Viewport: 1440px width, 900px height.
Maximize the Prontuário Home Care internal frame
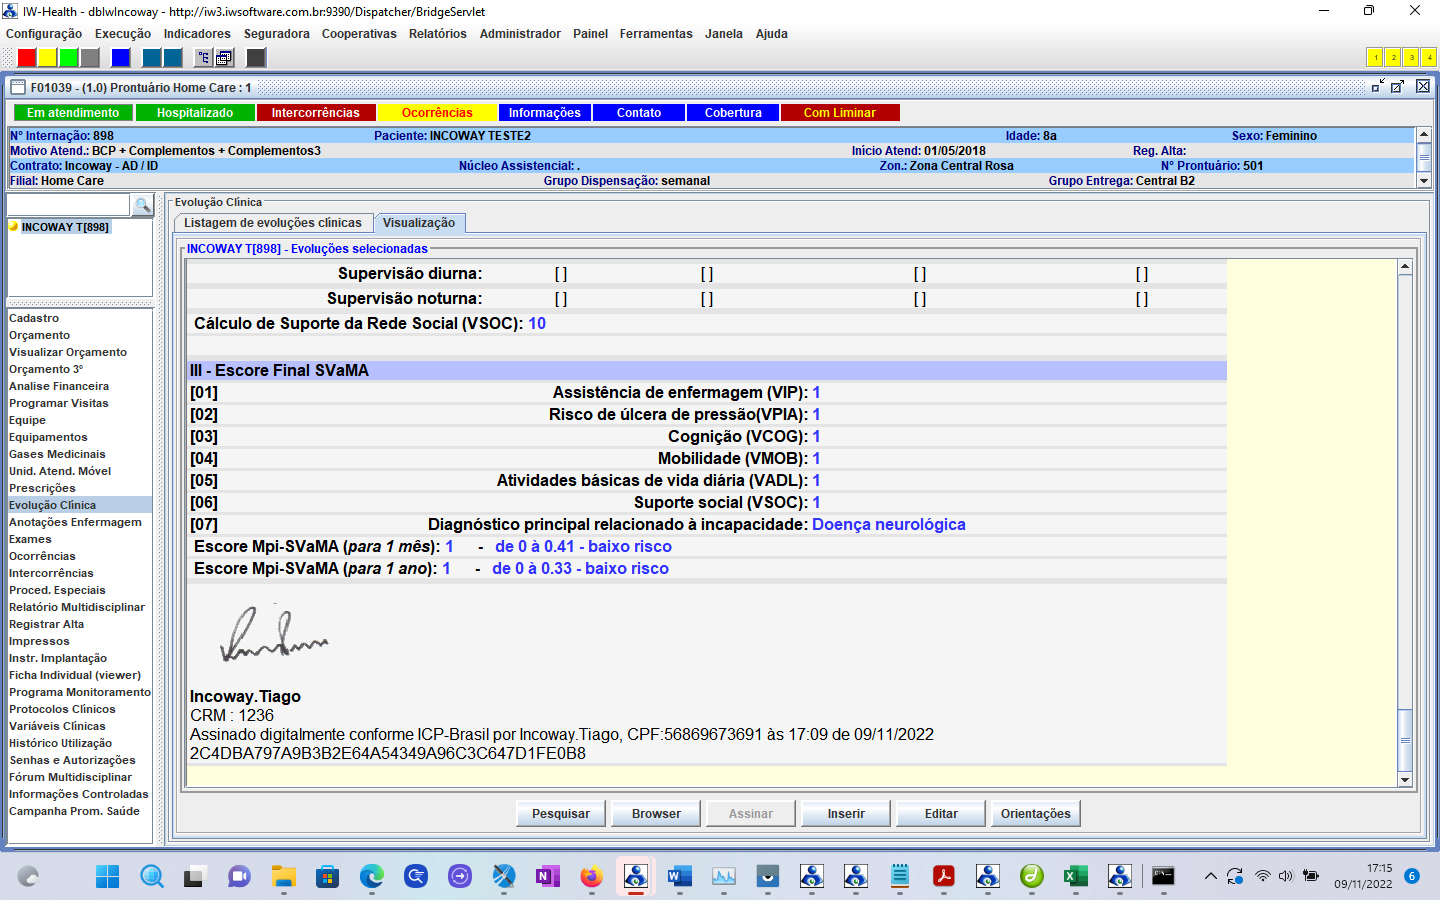click(1398, 87)
